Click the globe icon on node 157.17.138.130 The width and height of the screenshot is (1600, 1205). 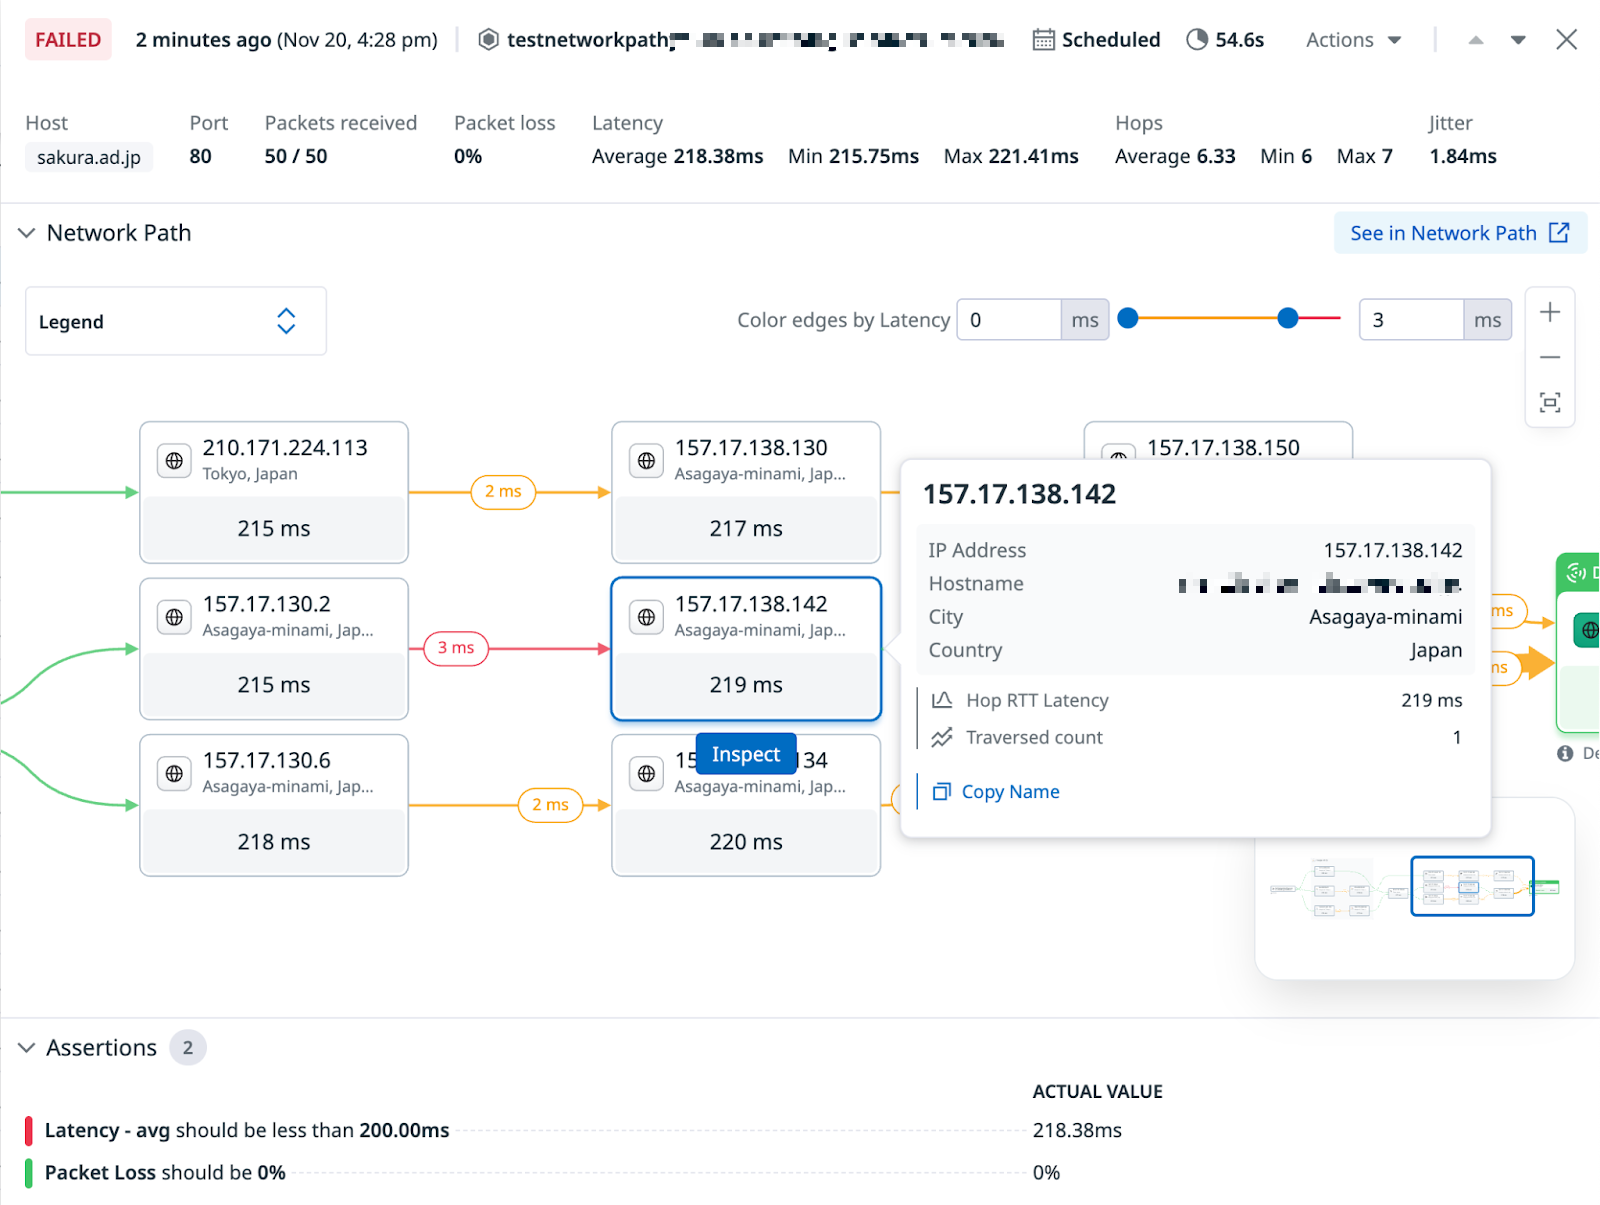tap(646, 461)
